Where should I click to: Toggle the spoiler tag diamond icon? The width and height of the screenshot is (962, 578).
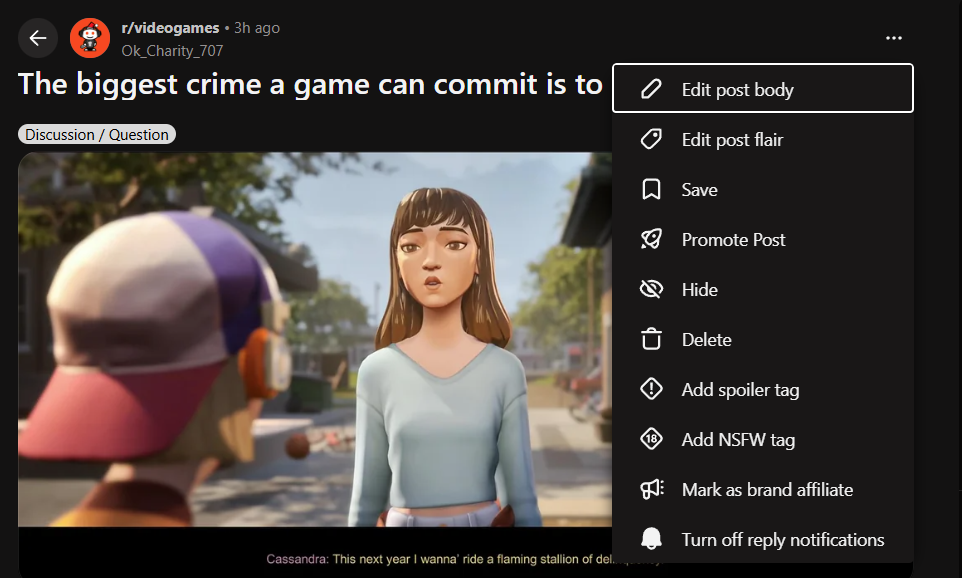coord(651,389)
